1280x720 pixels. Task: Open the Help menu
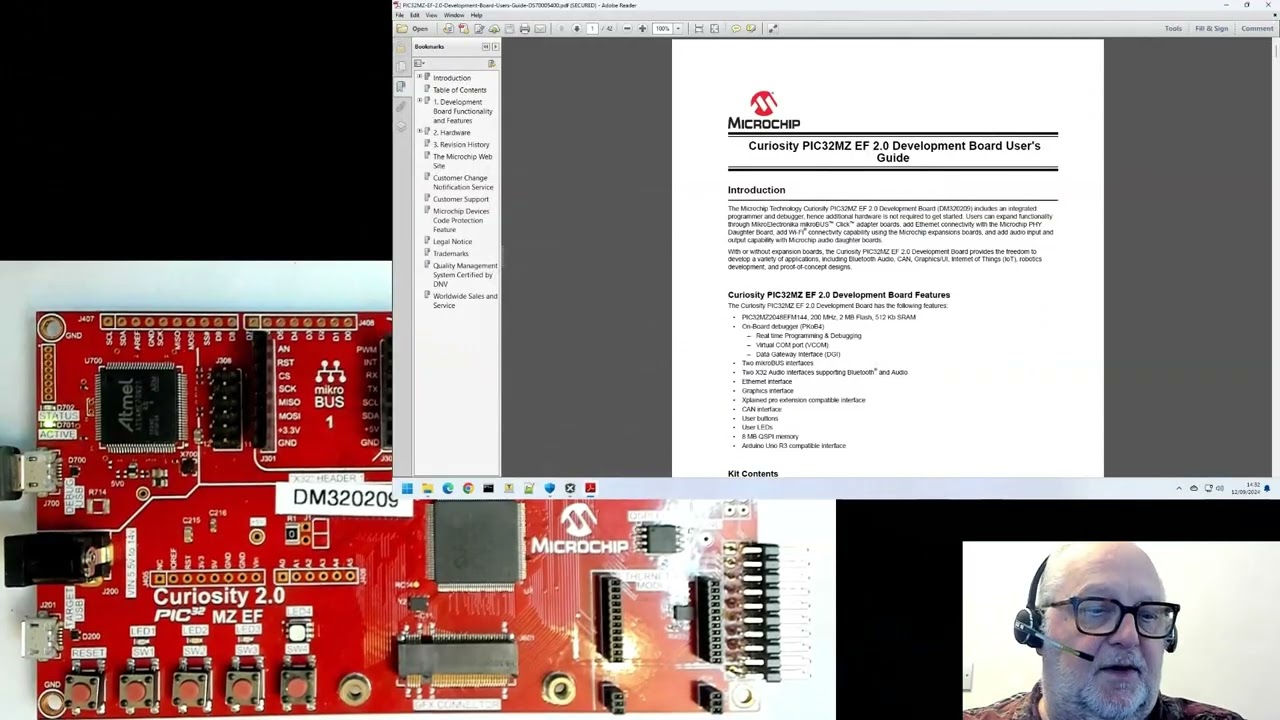(476, 15)
